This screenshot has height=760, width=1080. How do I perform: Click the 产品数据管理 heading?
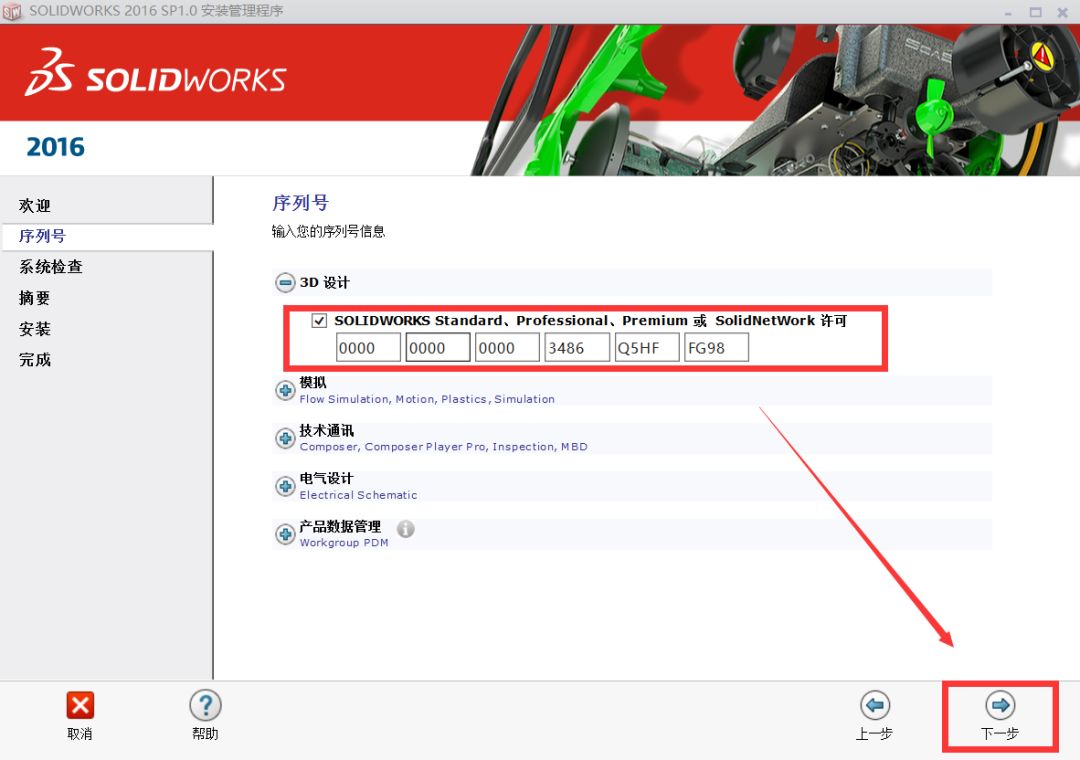340,526
